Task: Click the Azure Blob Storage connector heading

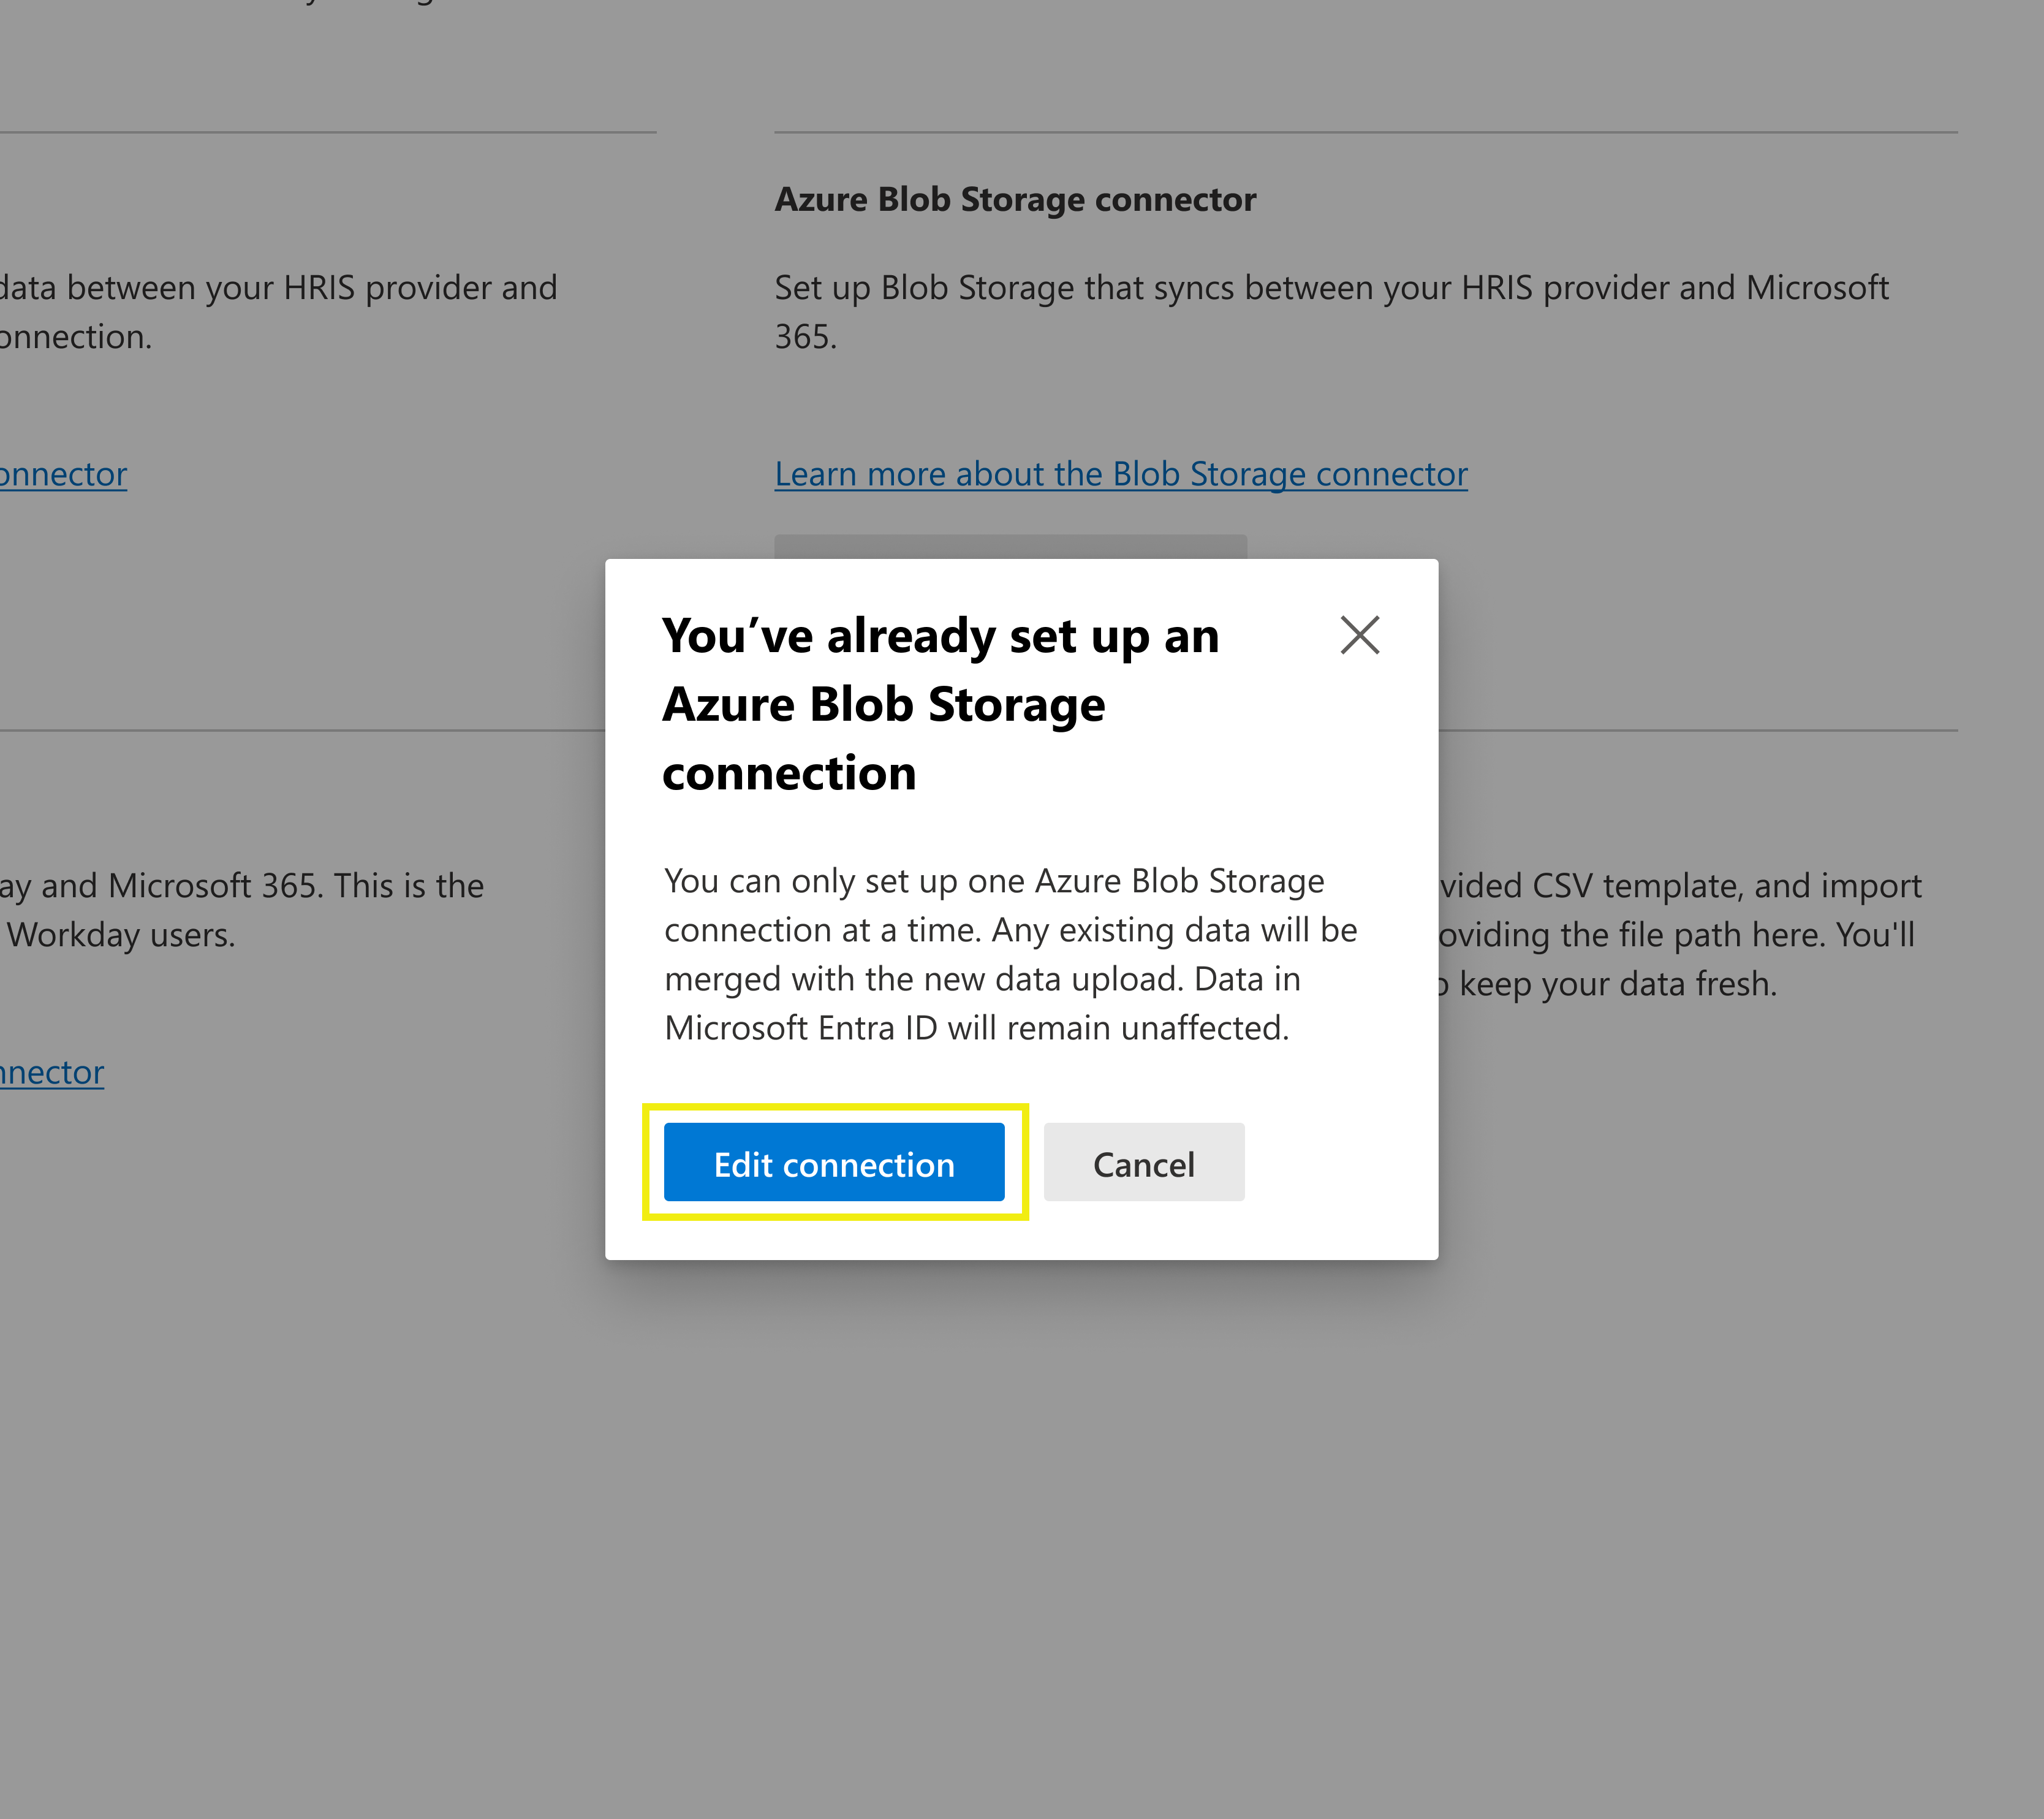Action: coord(1014,199)
